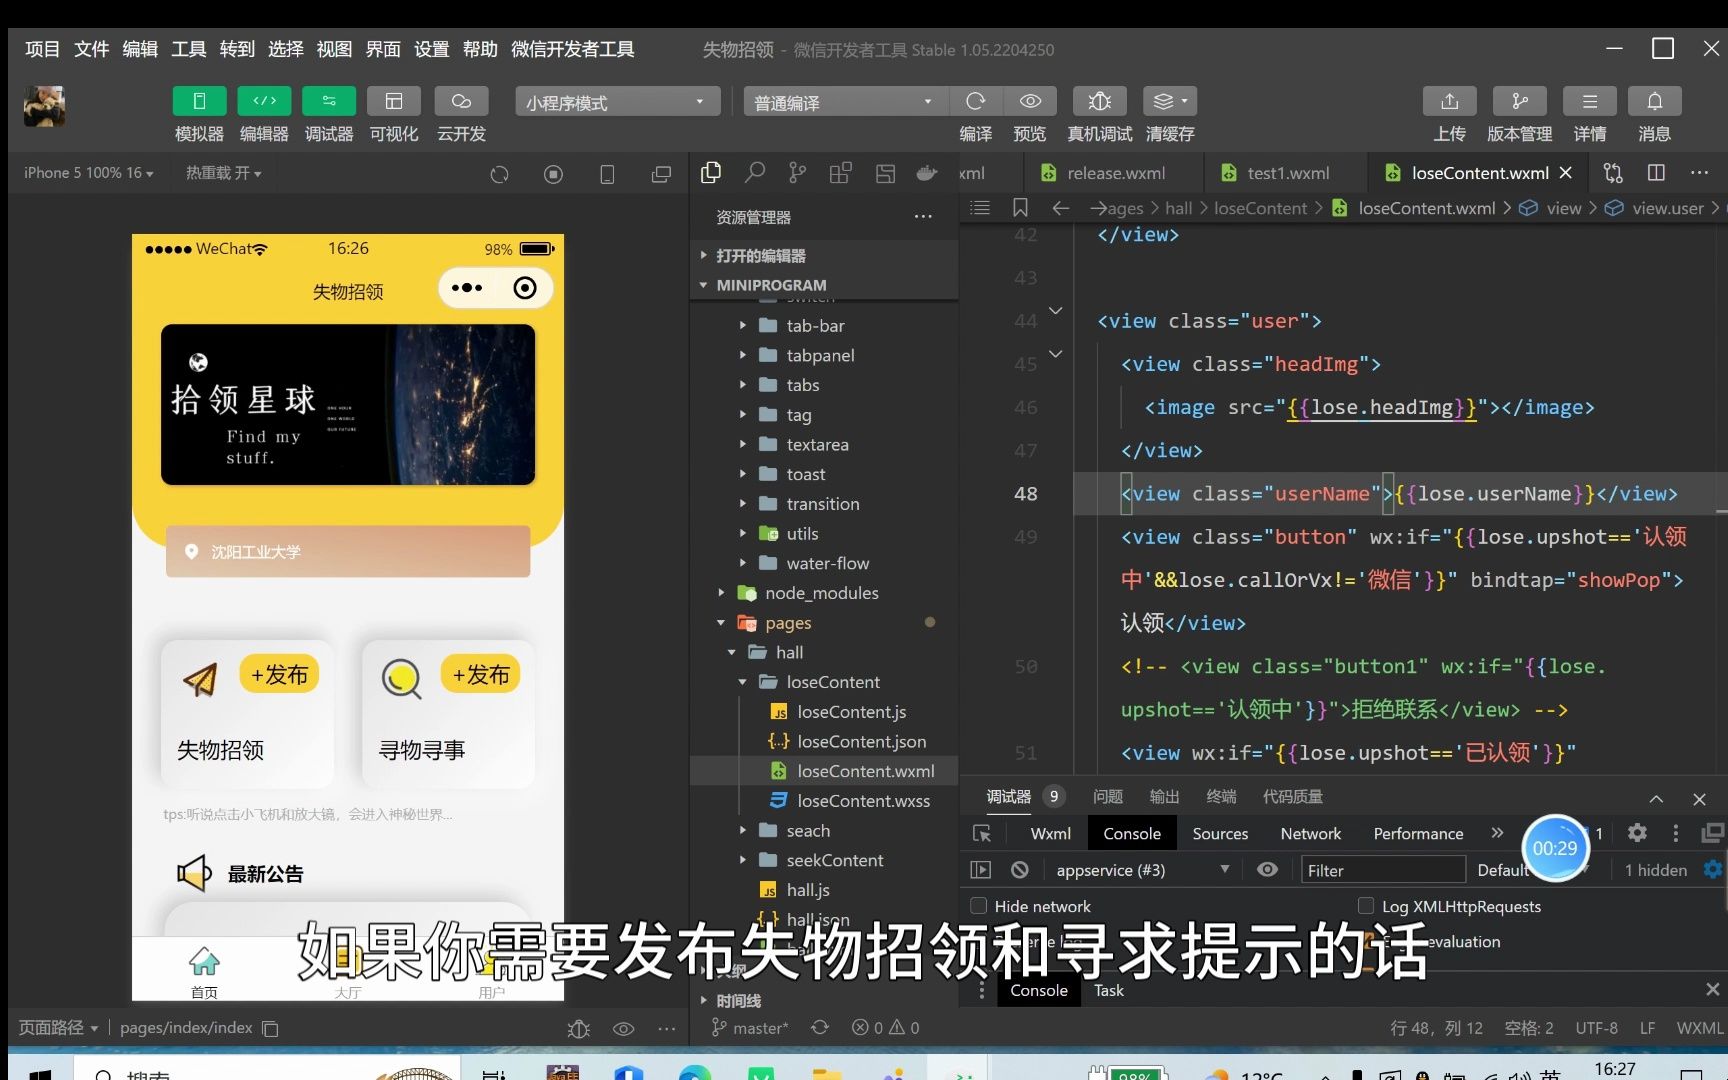Open the iPhone 5 device selector dropdown

[87, 172]
